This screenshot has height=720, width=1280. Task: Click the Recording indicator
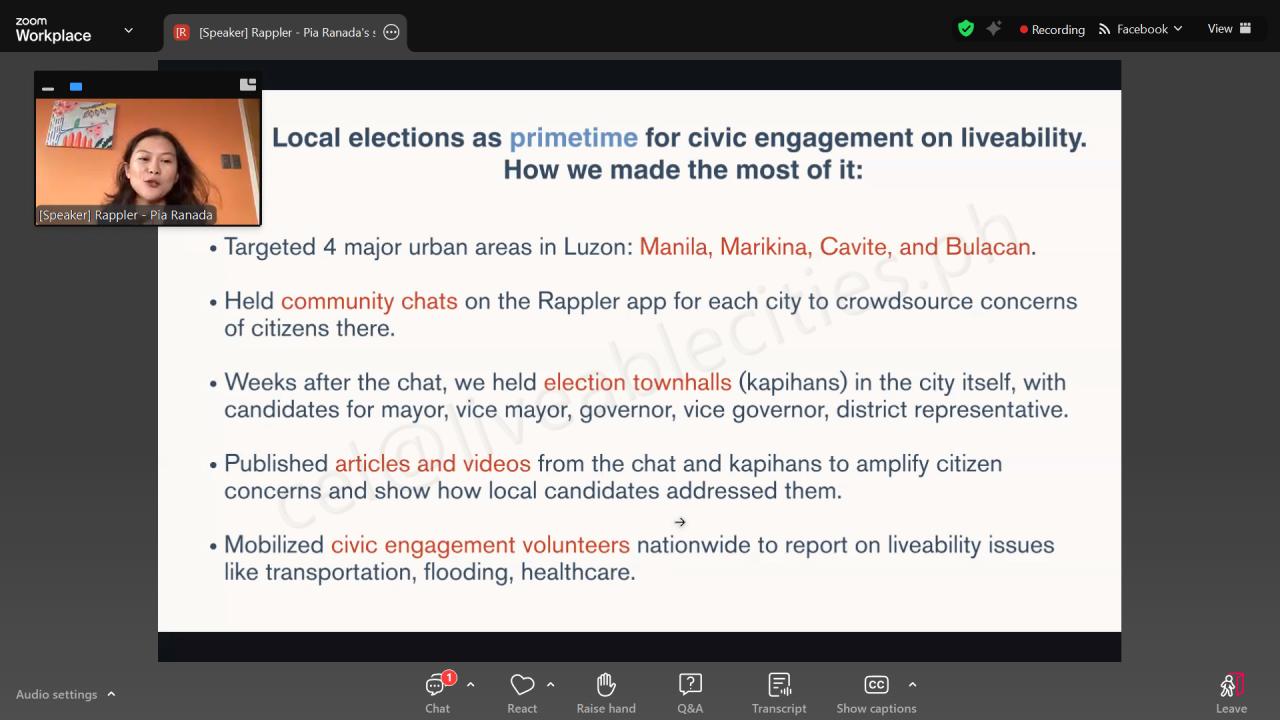[x=1052, y=29]
